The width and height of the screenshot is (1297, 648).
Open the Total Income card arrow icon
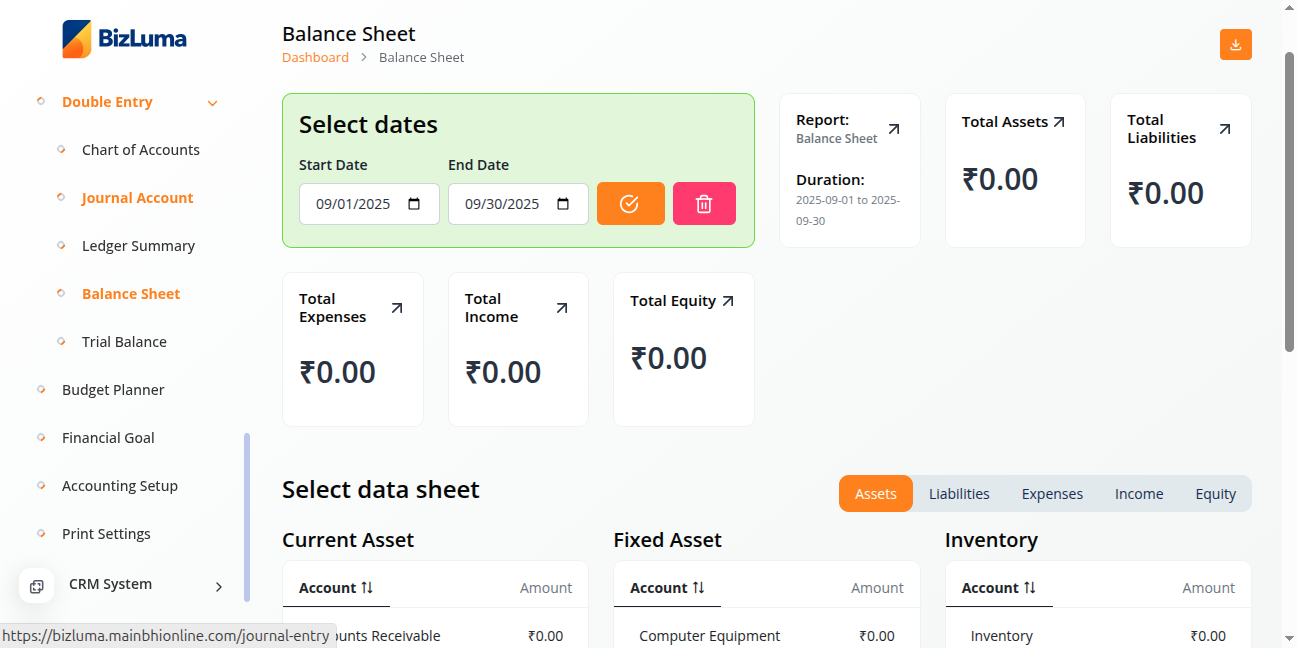click(561, 308)
